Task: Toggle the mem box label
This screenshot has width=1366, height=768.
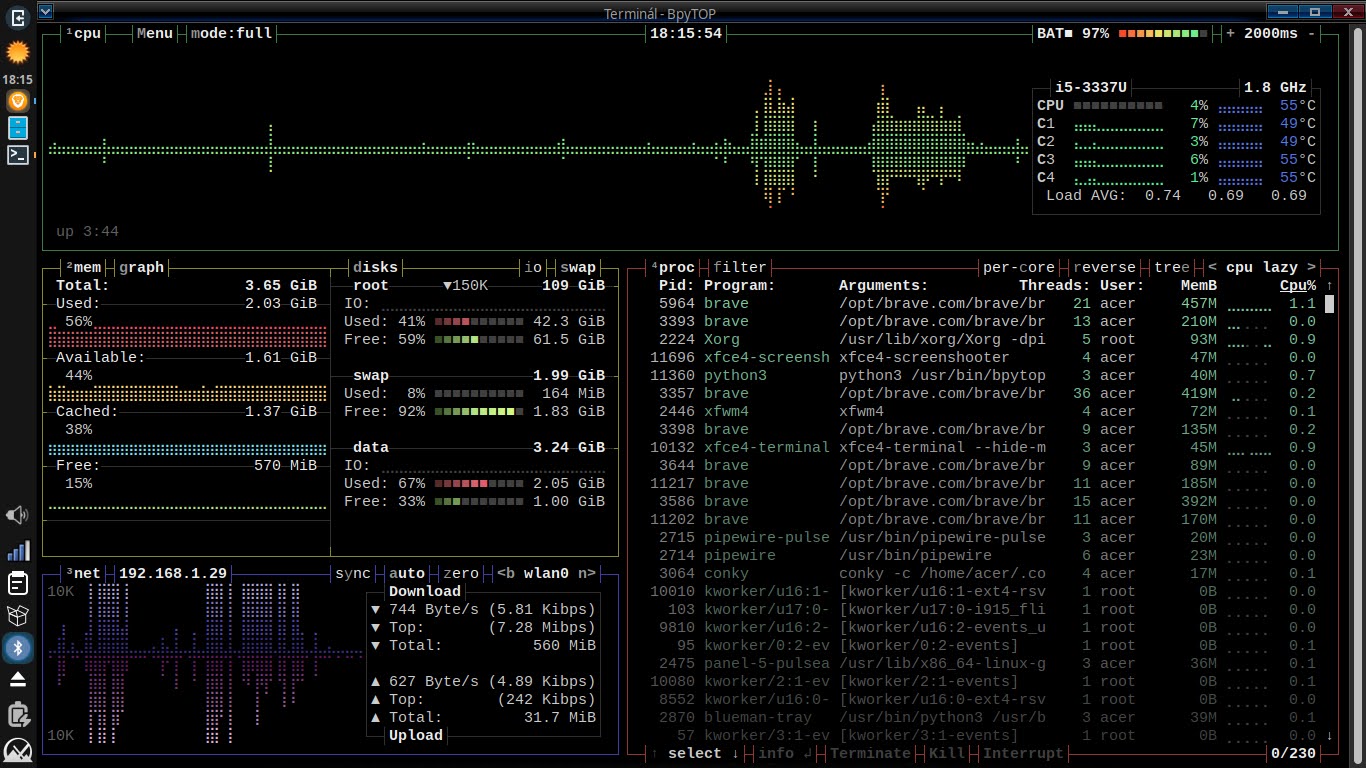Action: (x=84, y=267)
